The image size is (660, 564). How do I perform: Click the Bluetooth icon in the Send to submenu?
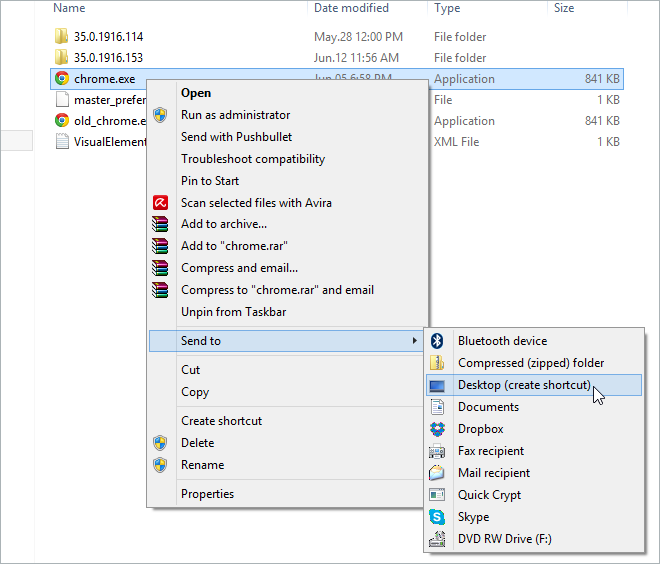pyautogui.click(x=437, y=341)
